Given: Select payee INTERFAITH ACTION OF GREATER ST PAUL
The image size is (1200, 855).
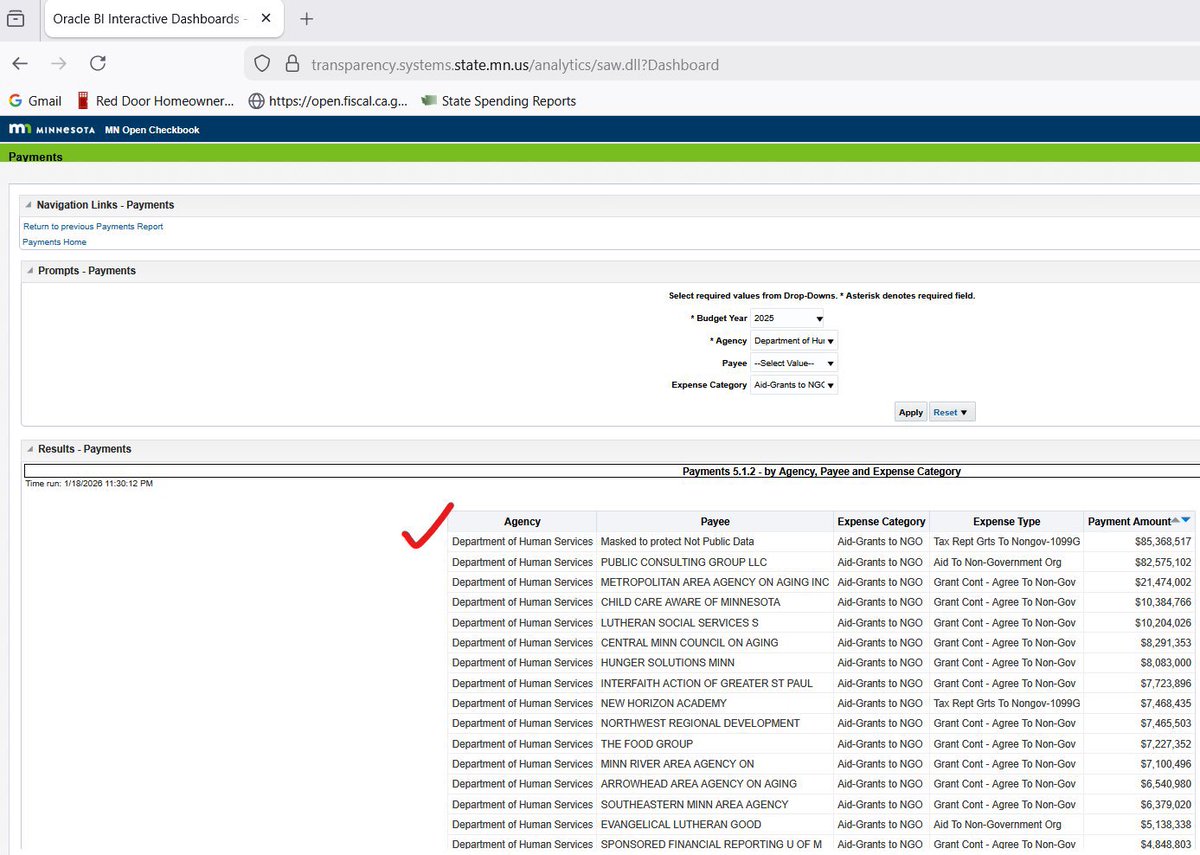Looking at the screenshot, I should tap(706, 683).
